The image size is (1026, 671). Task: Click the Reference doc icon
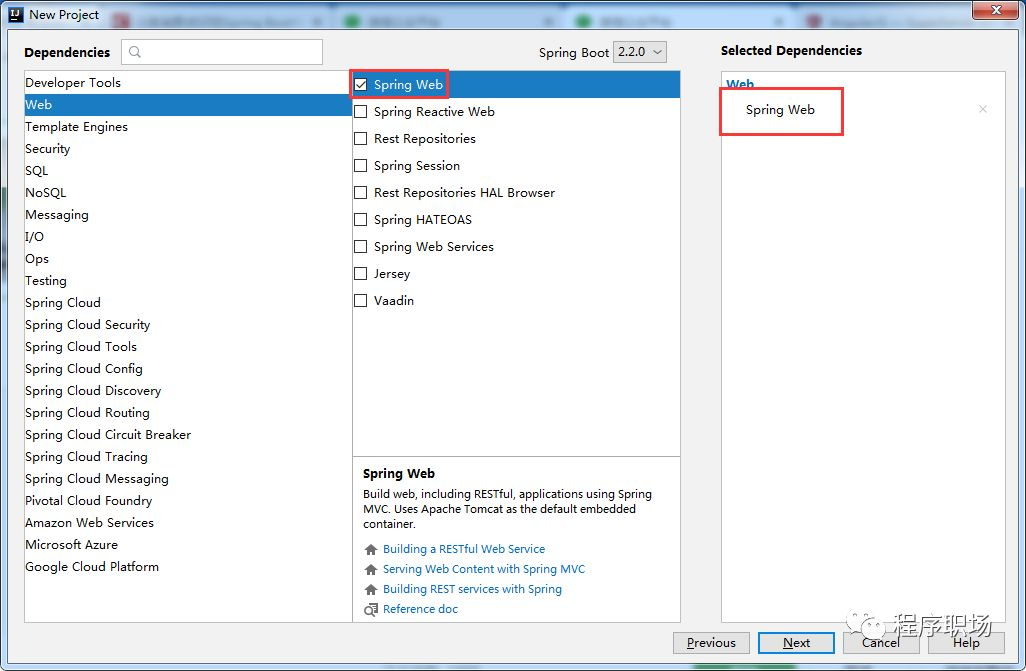(x=371, y=609)
